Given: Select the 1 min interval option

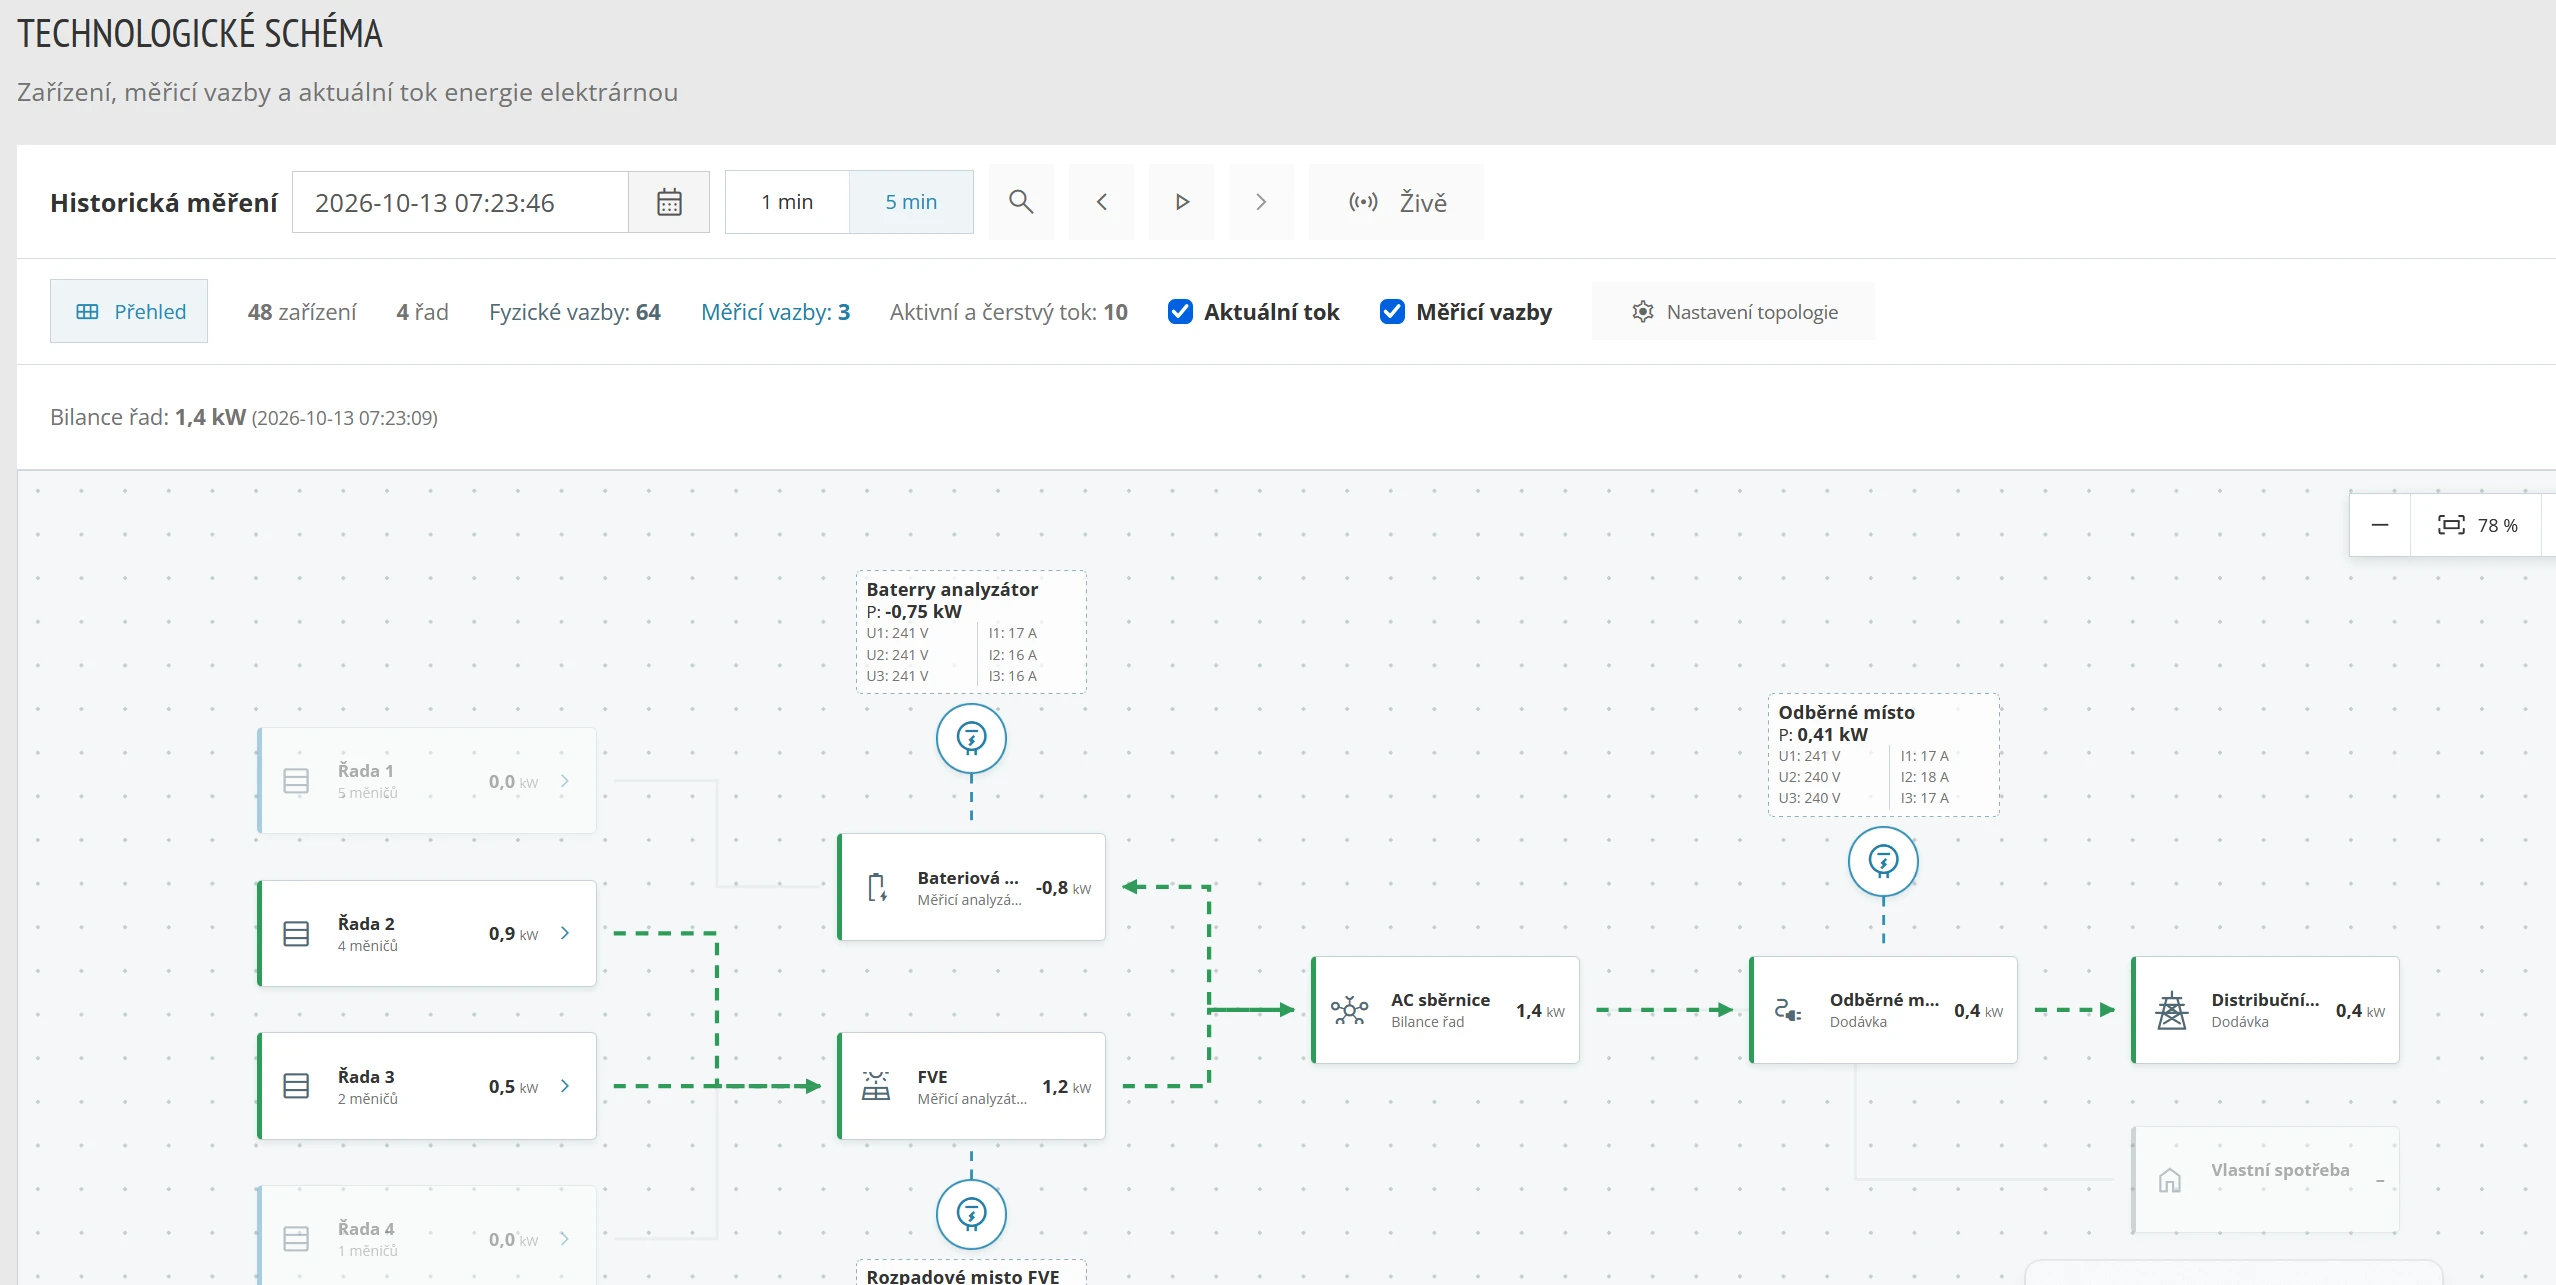Looking at the screenshot, I should 787,202.
